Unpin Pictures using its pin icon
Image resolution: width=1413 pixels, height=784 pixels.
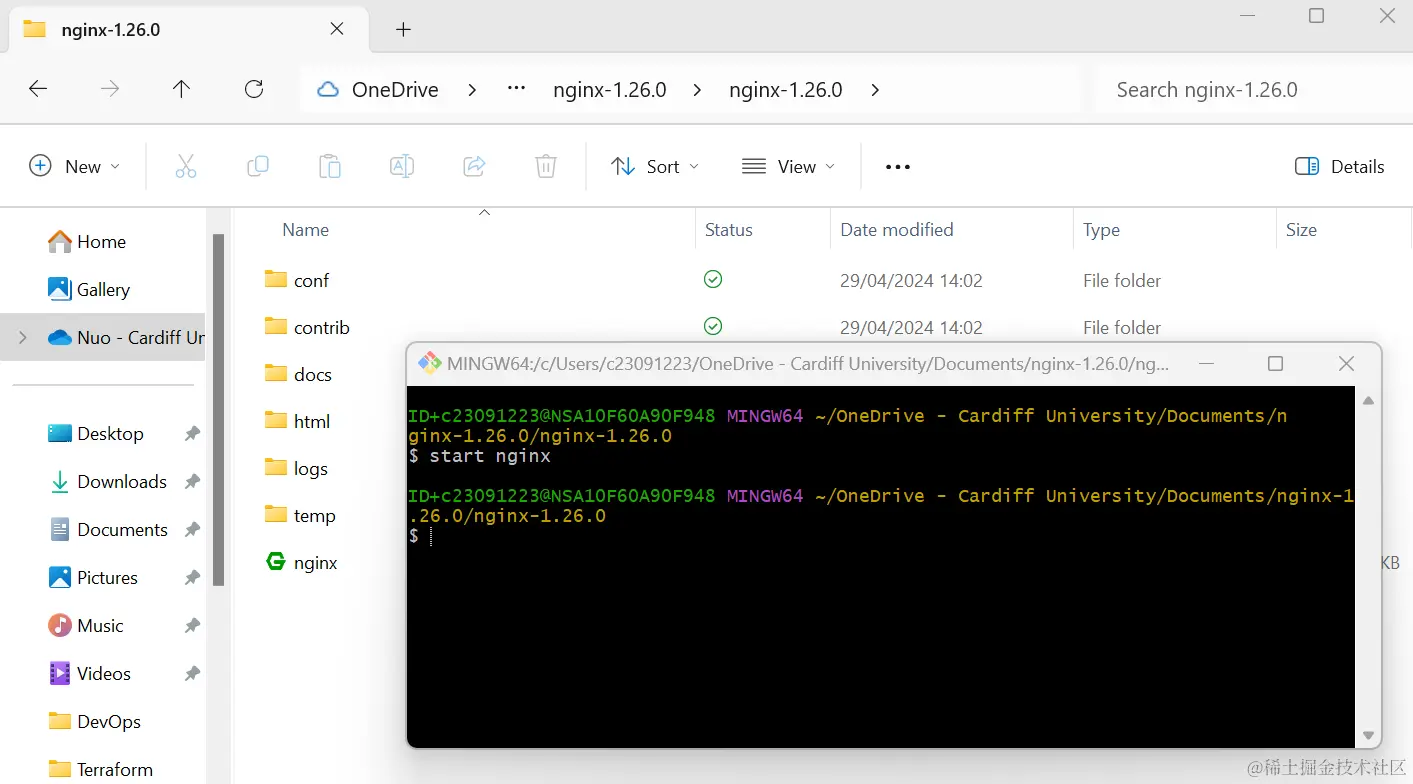192,577
